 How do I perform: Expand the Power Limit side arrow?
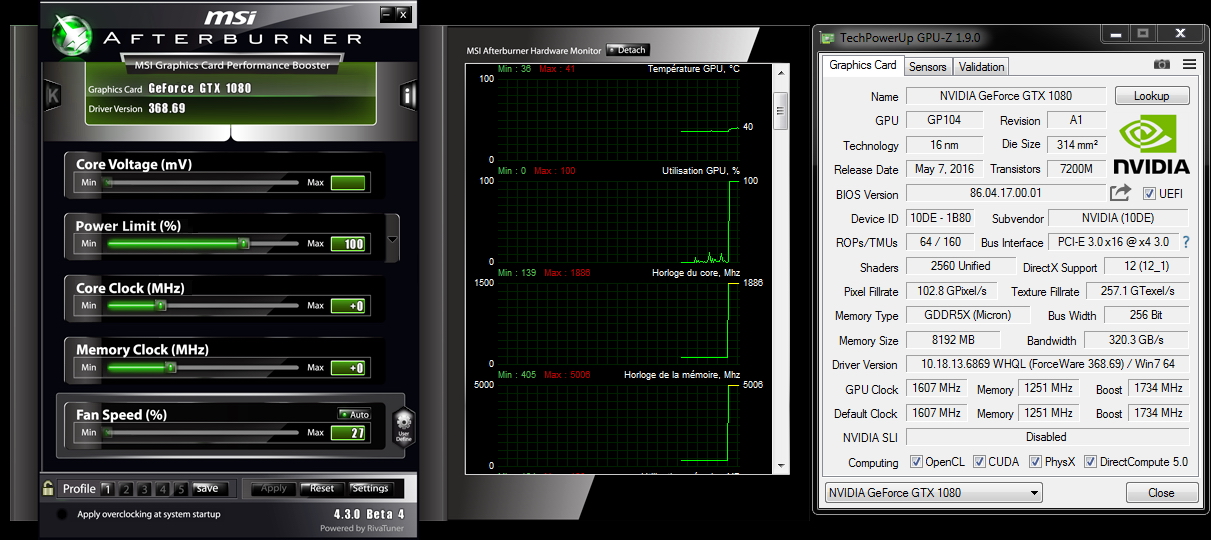coord(393,239)
